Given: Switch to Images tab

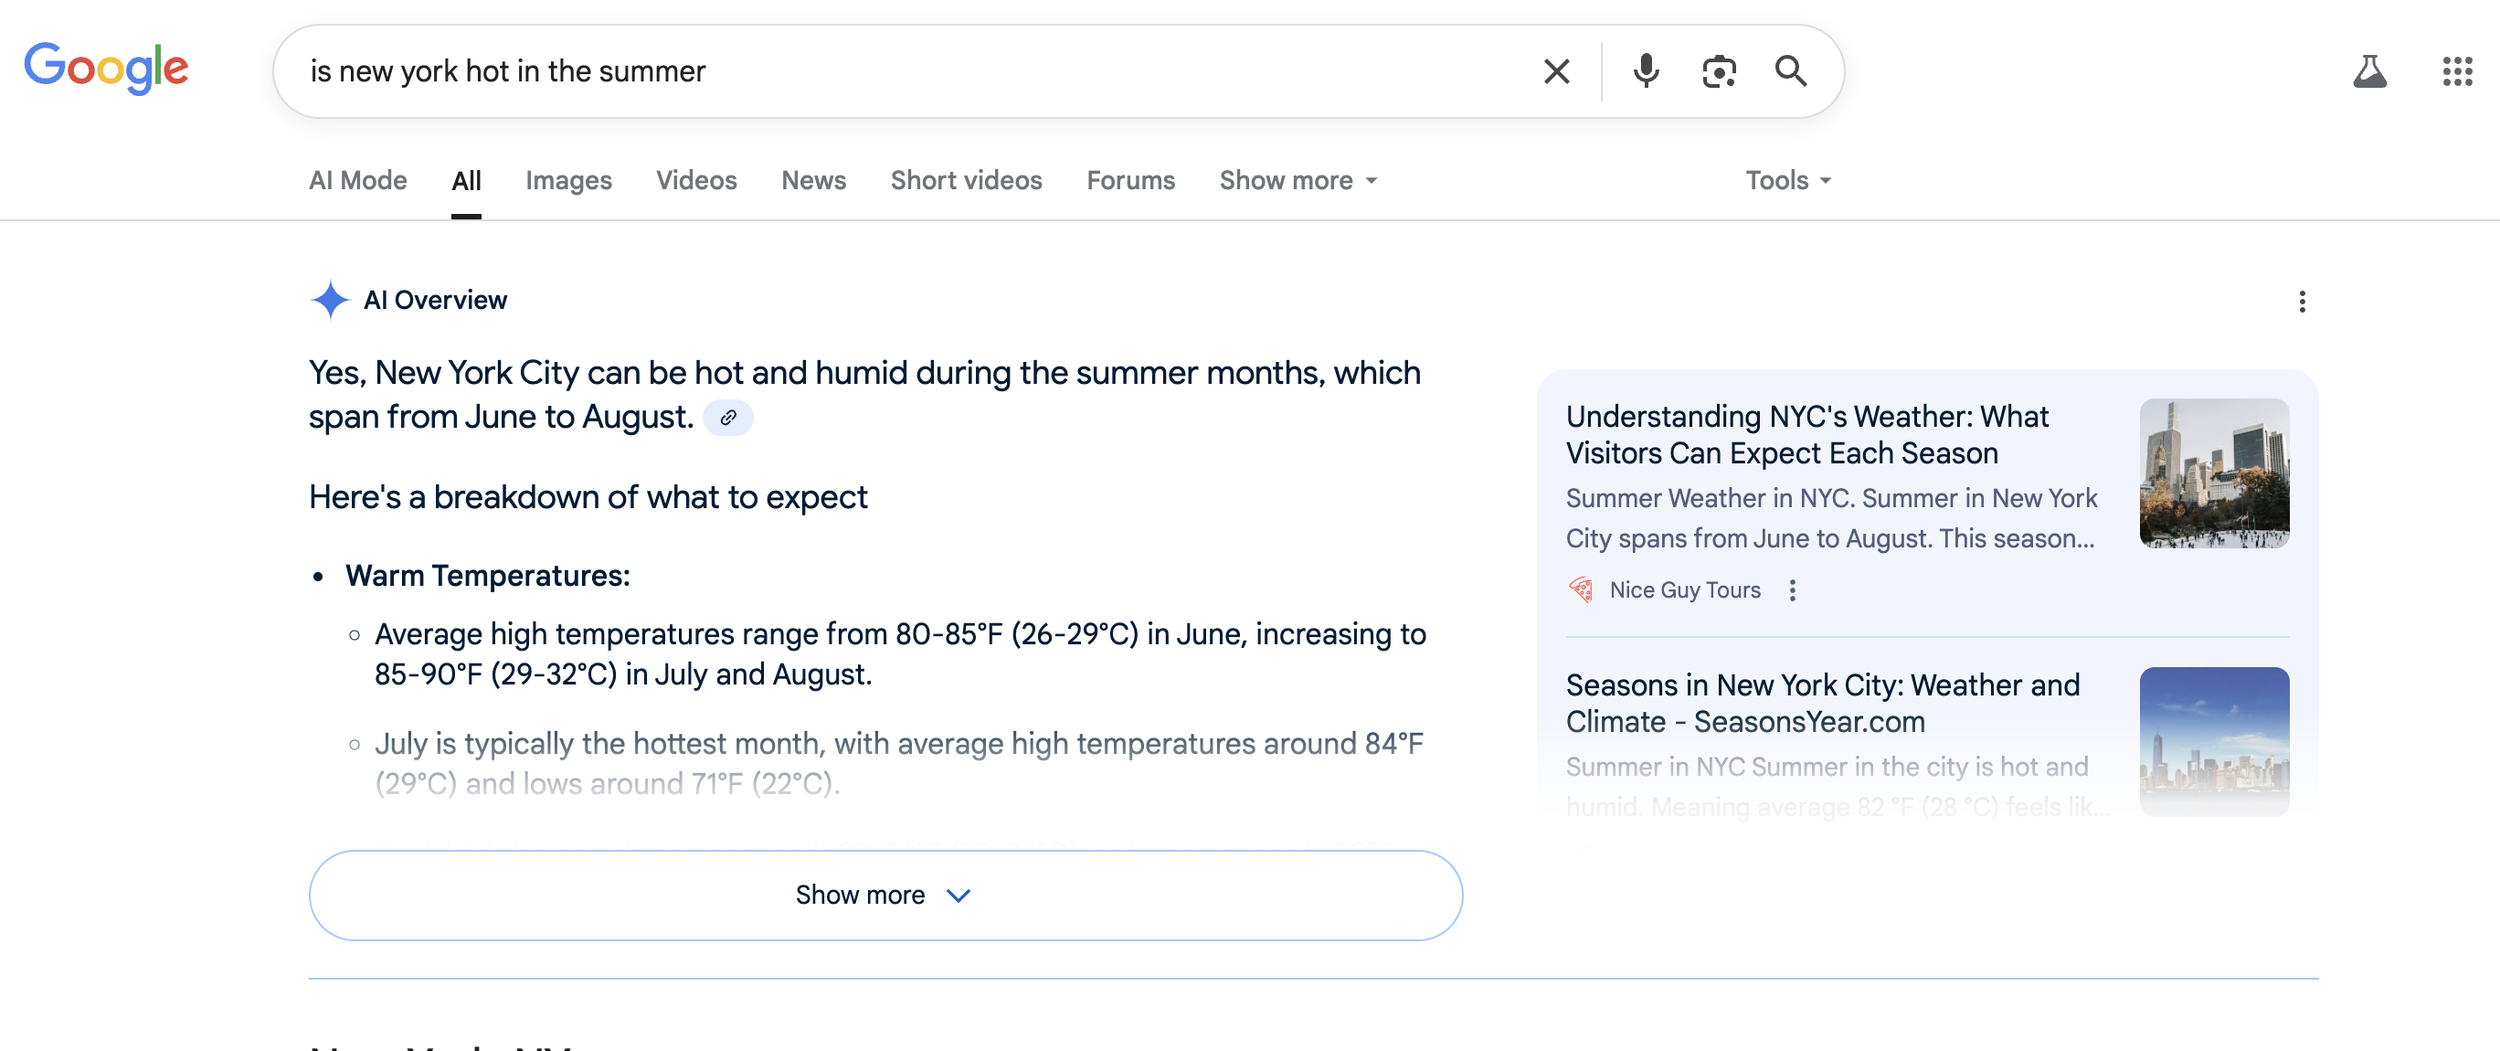Looking at the screenshot, I should click(568, 181).
